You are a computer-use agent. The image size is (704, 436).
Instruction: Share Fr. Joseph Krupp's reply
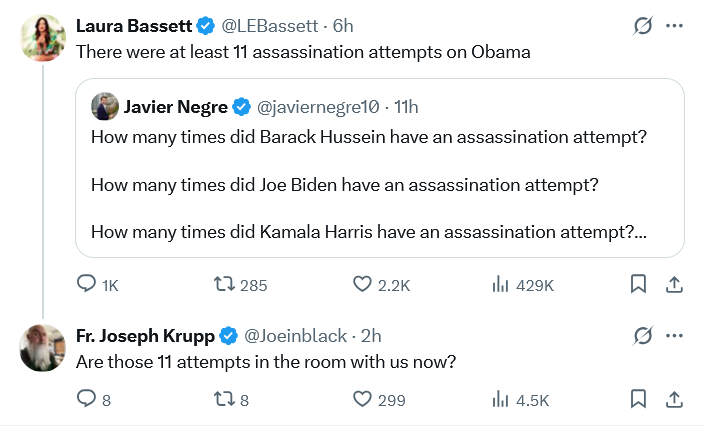click(x=674, y=400)
